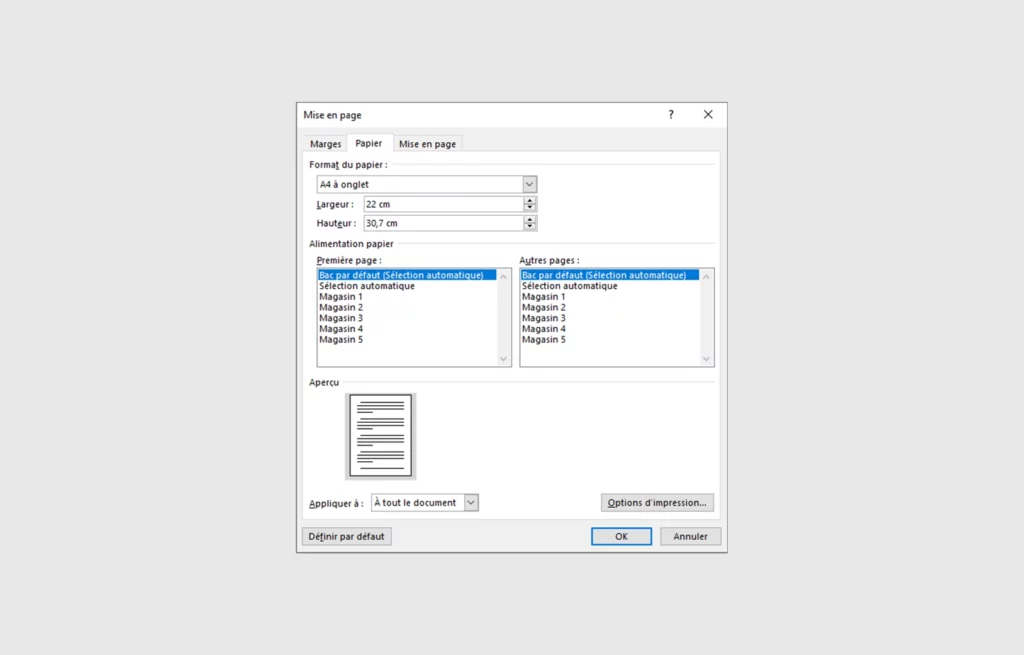This screenshot has height=655, width=1024.
Task: Click the Hauteur input field
Action: pos(443,223)
